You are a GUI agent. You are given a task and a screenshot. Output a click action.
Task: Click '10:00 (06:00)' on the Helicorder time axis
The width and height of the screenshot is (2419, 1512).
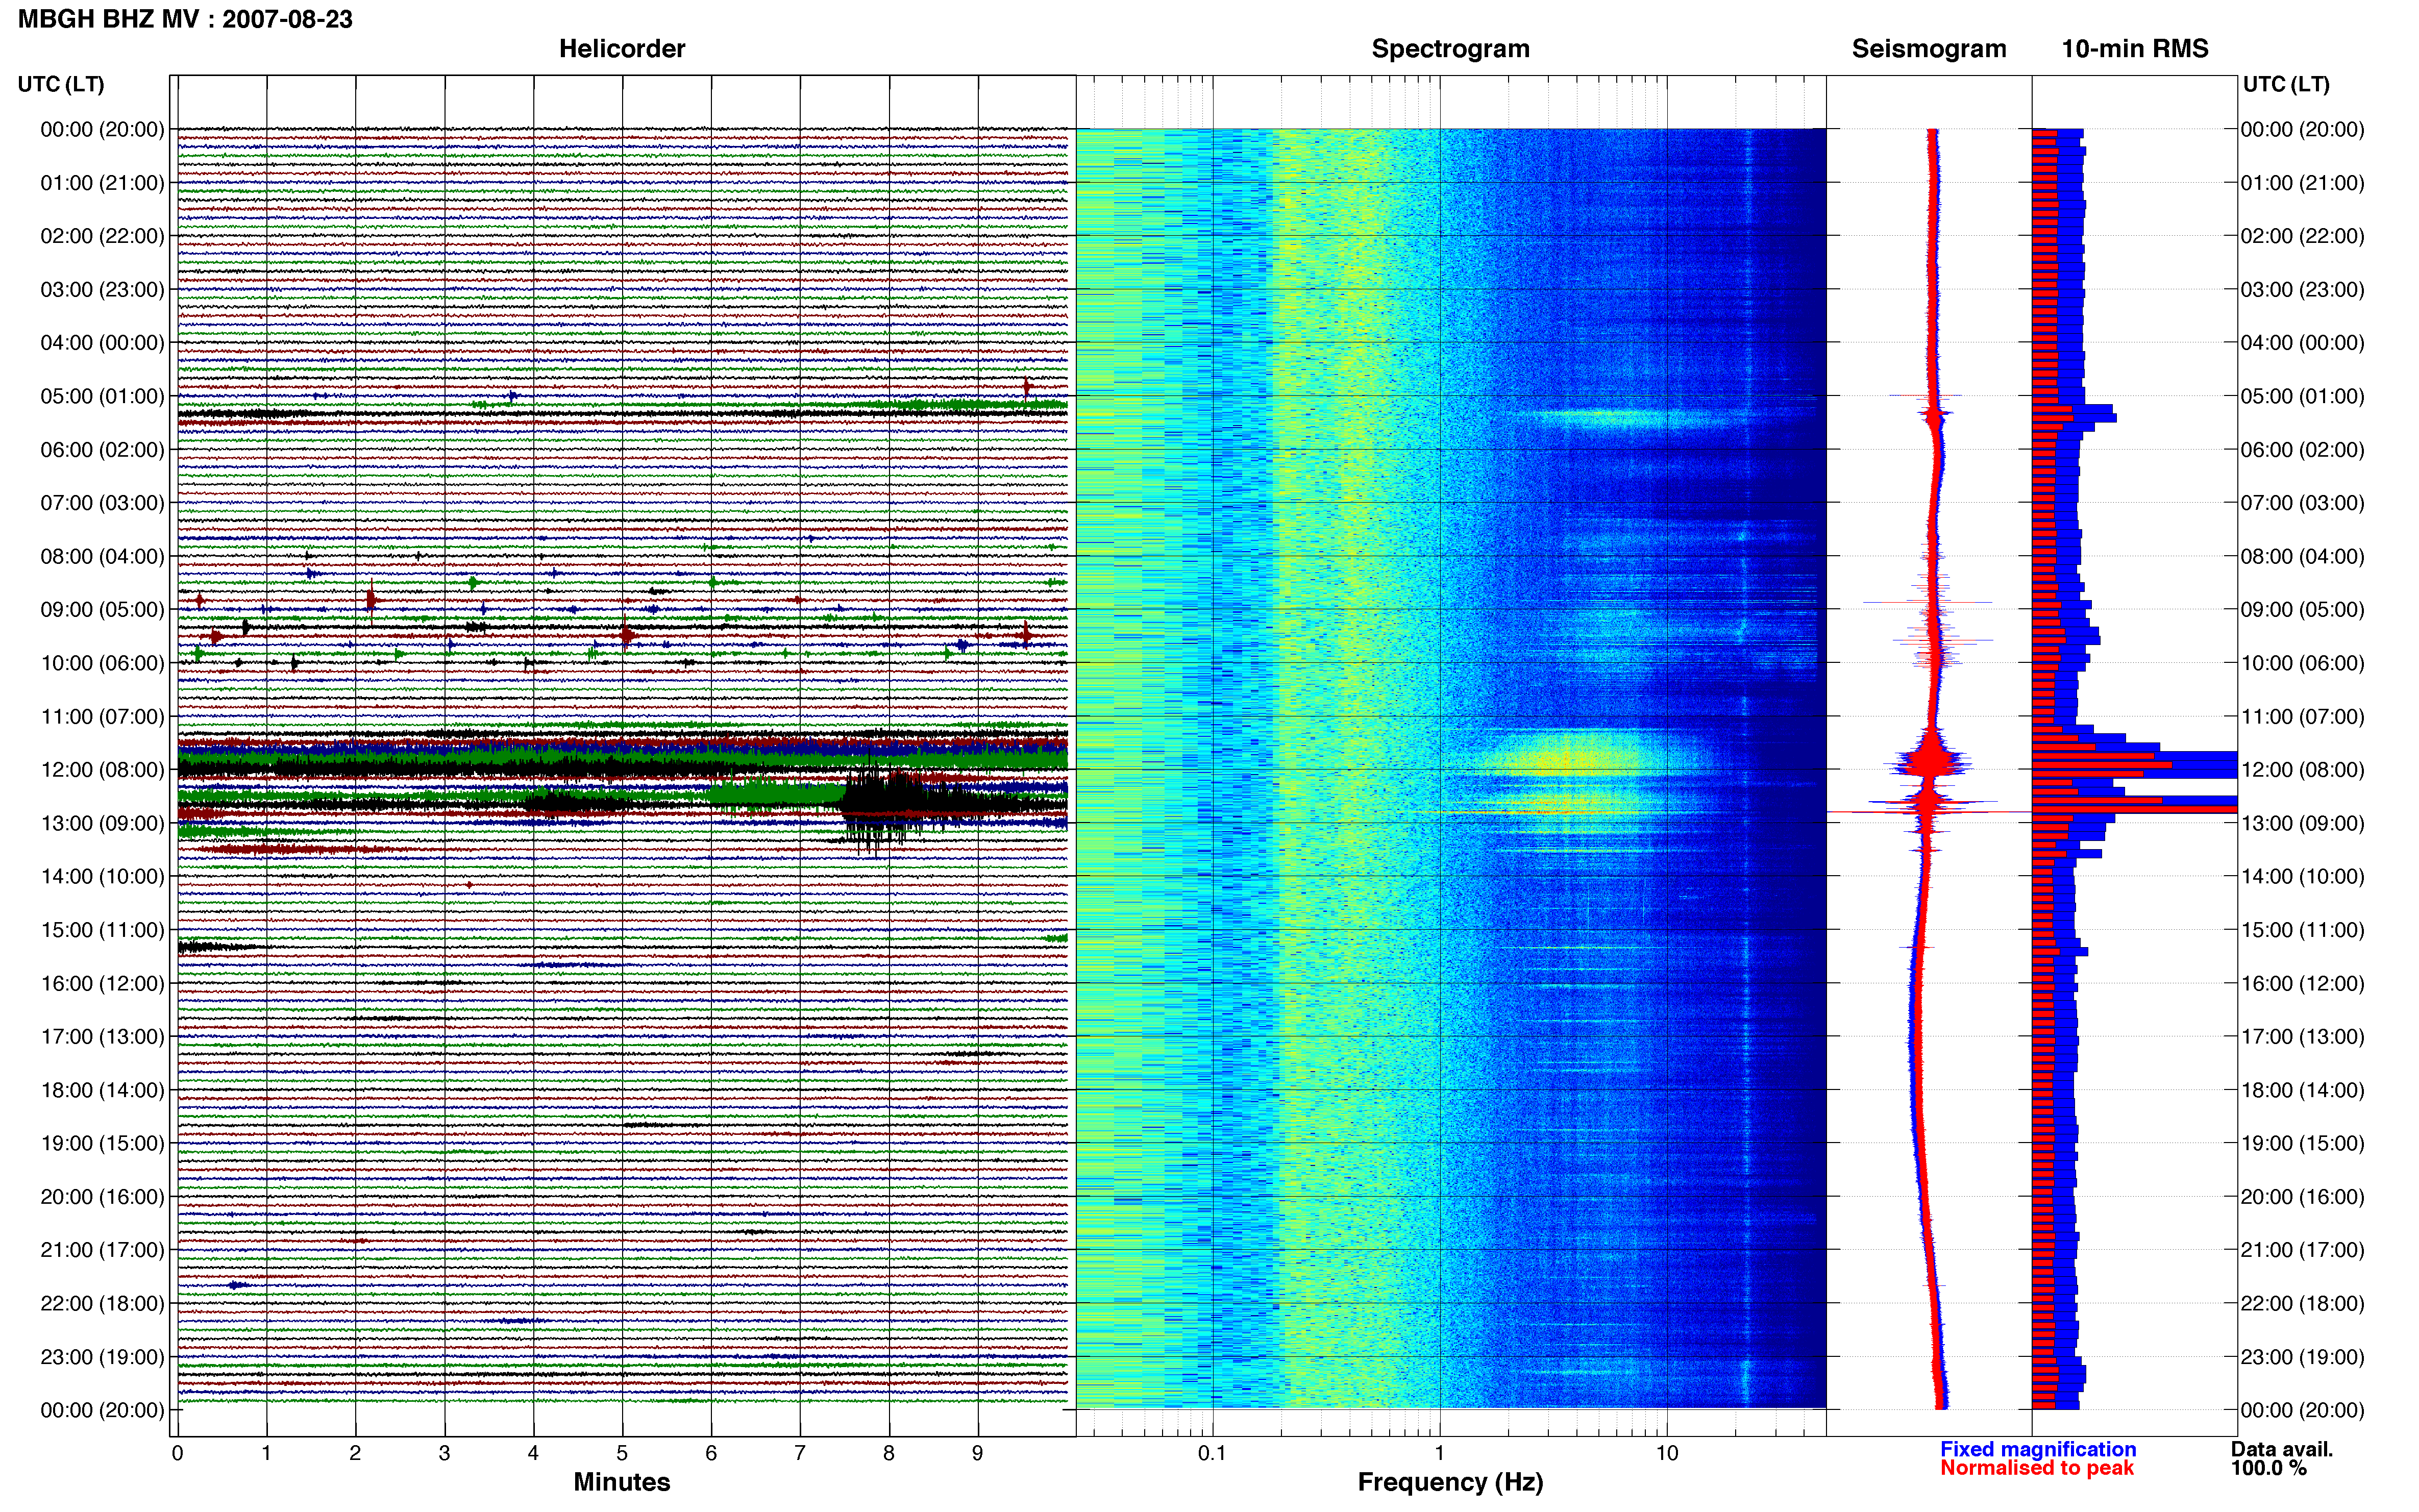(x=102, y=663)
